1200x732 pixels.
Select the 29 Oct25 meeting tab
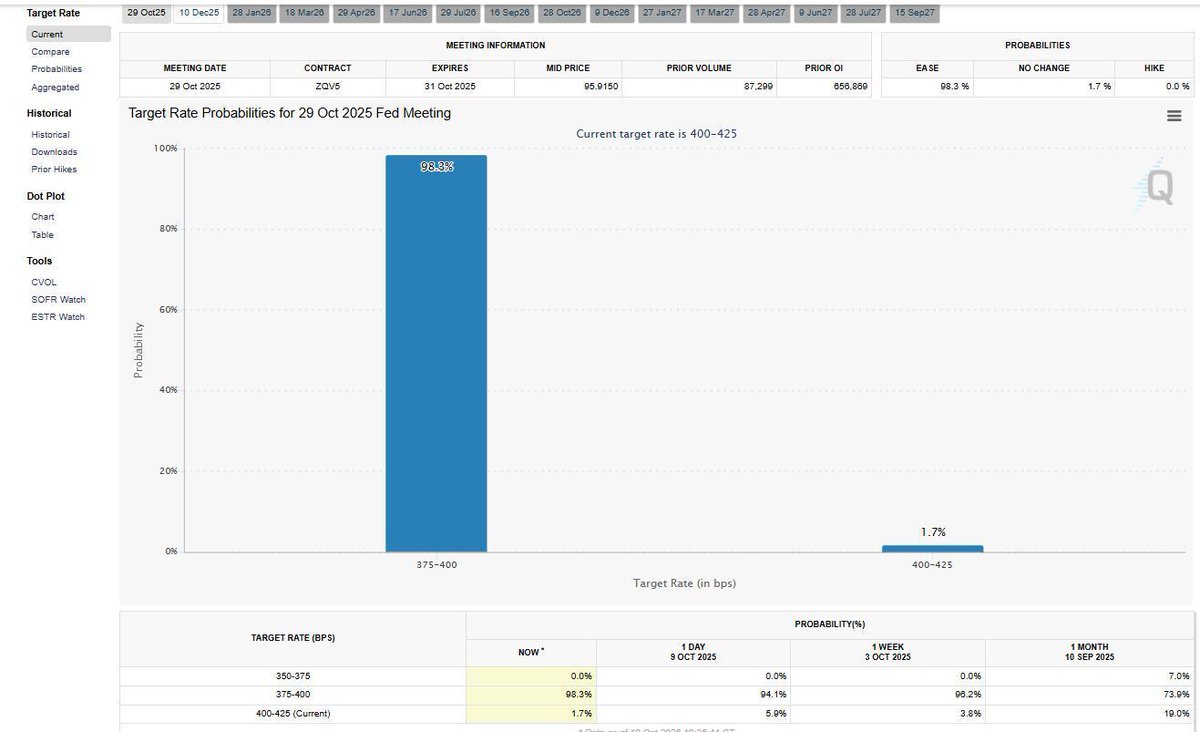[145, 12]
